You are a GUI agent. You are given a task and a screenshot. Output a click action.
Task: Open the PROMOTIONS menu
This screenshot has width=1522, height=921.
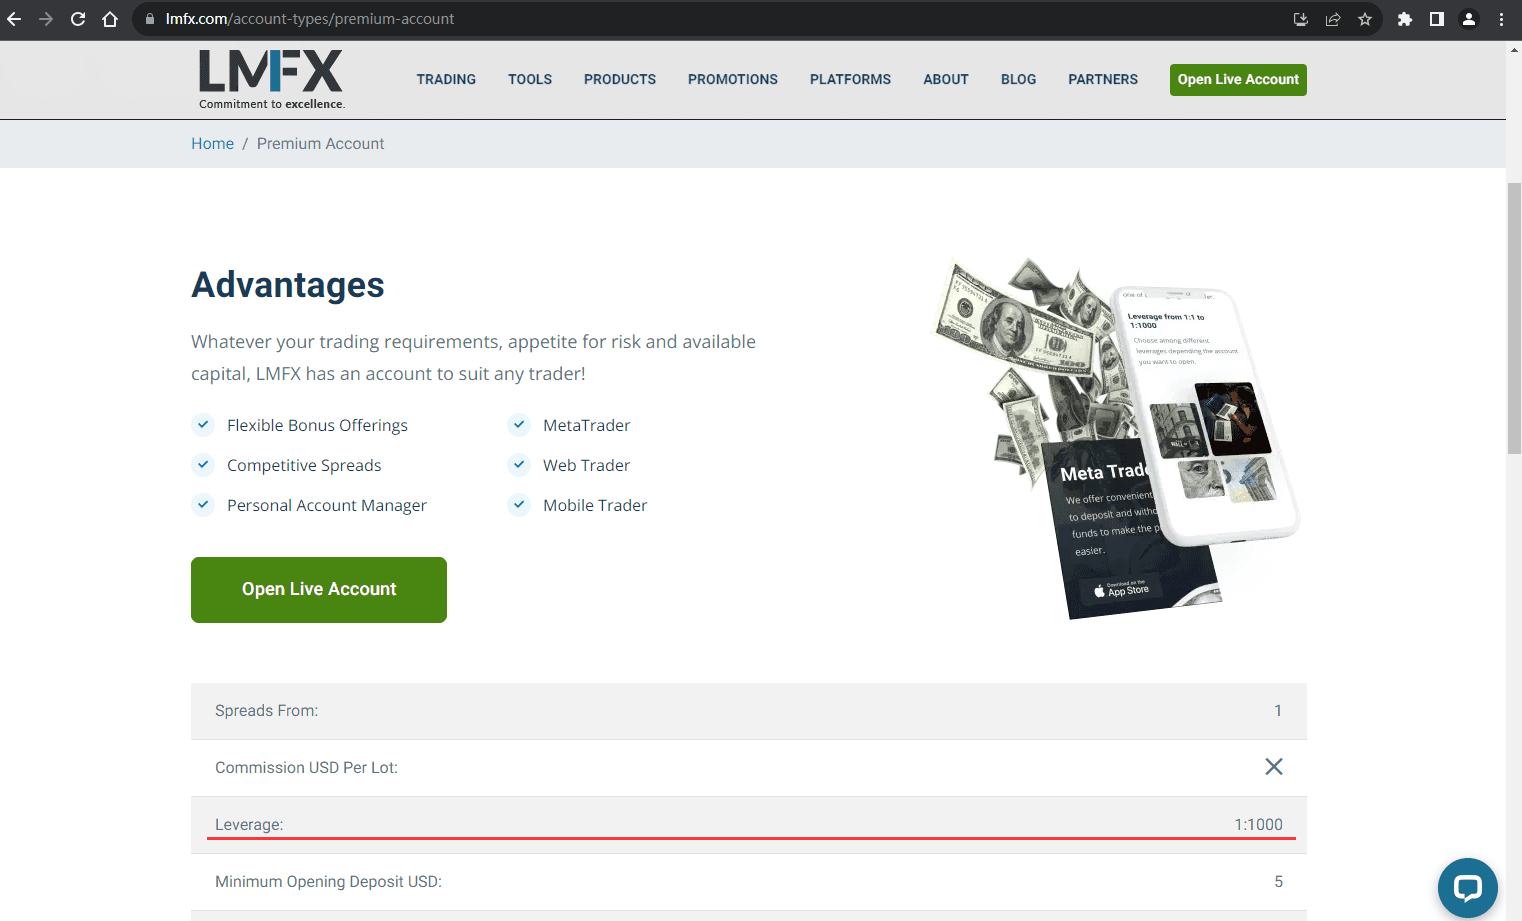[x=733, y=80]
